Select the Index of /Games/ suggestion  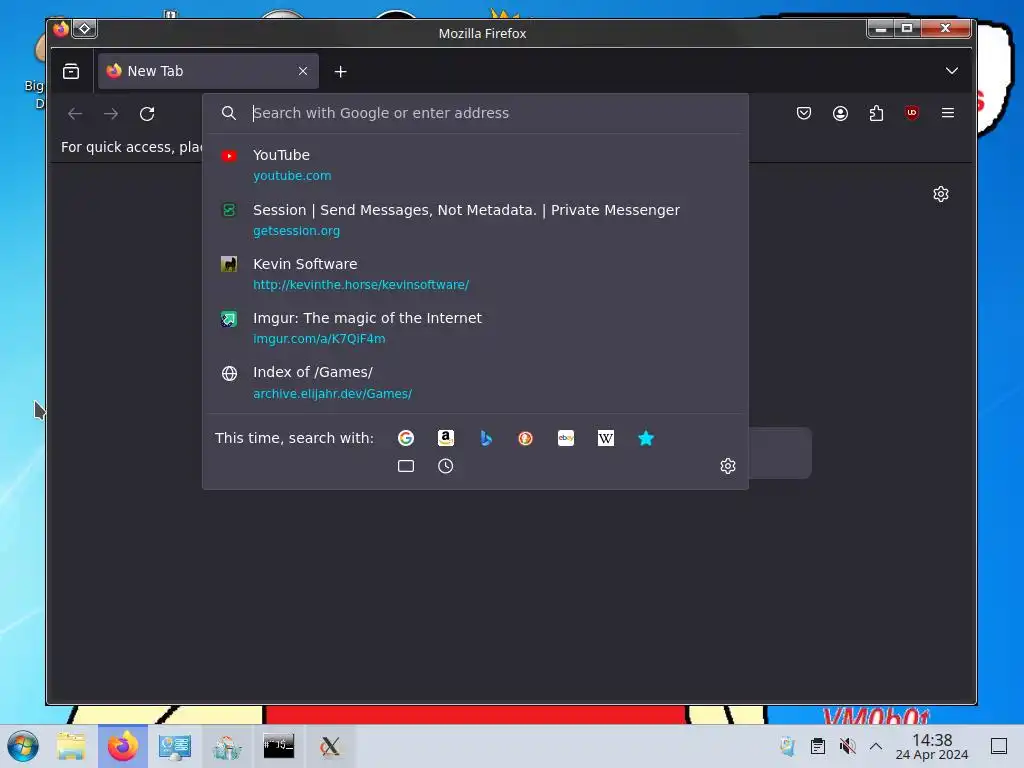pyautogui.click(x=475, y=382)
